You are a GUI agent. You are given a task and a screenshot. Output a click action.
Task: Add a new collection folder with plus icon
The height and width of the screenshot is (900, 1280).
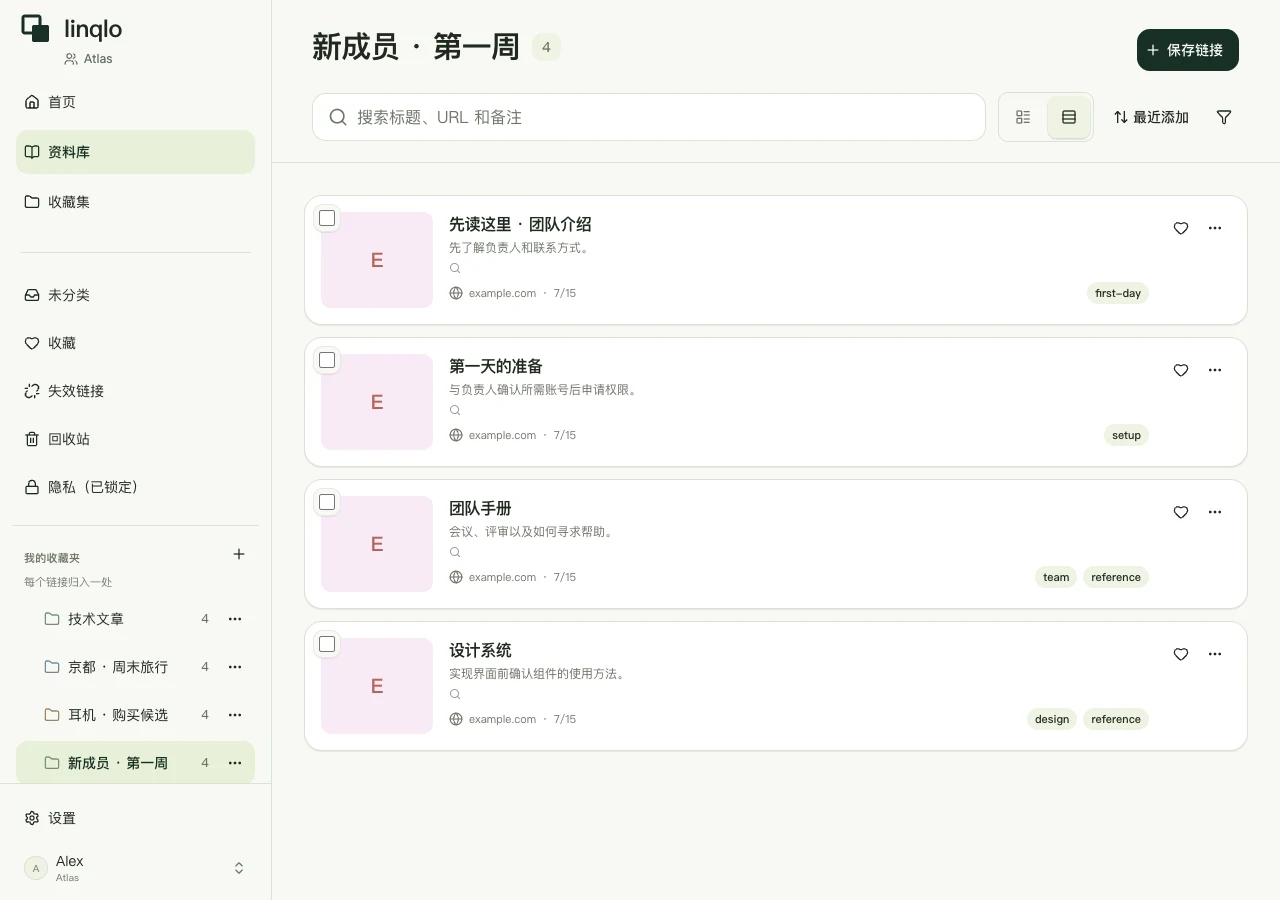tap(239, 554)
